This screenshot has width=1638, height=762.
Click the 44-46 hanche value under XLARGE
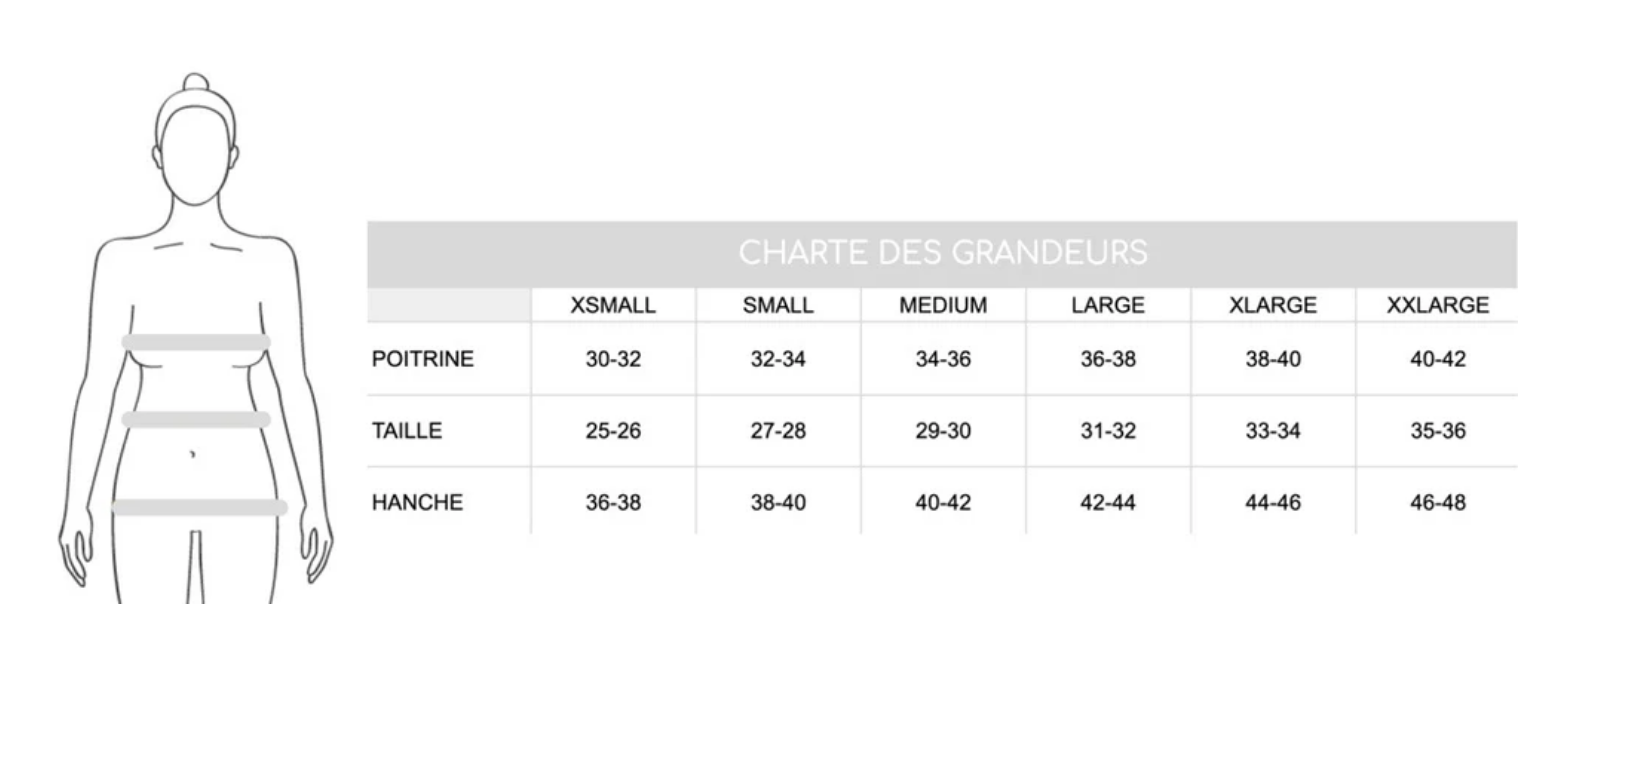coord(1273,502)
